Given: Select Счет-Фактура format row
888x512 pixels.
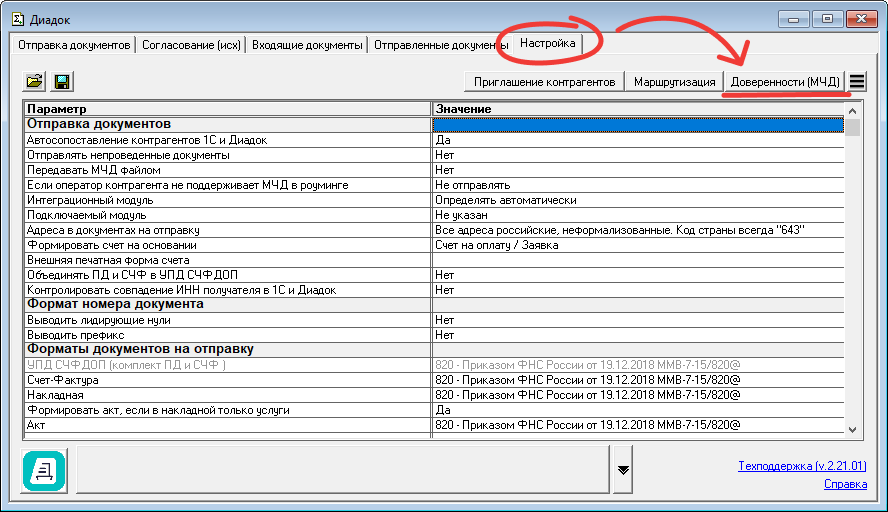Looking at the screenshot, I should click(x=434, y=380).
